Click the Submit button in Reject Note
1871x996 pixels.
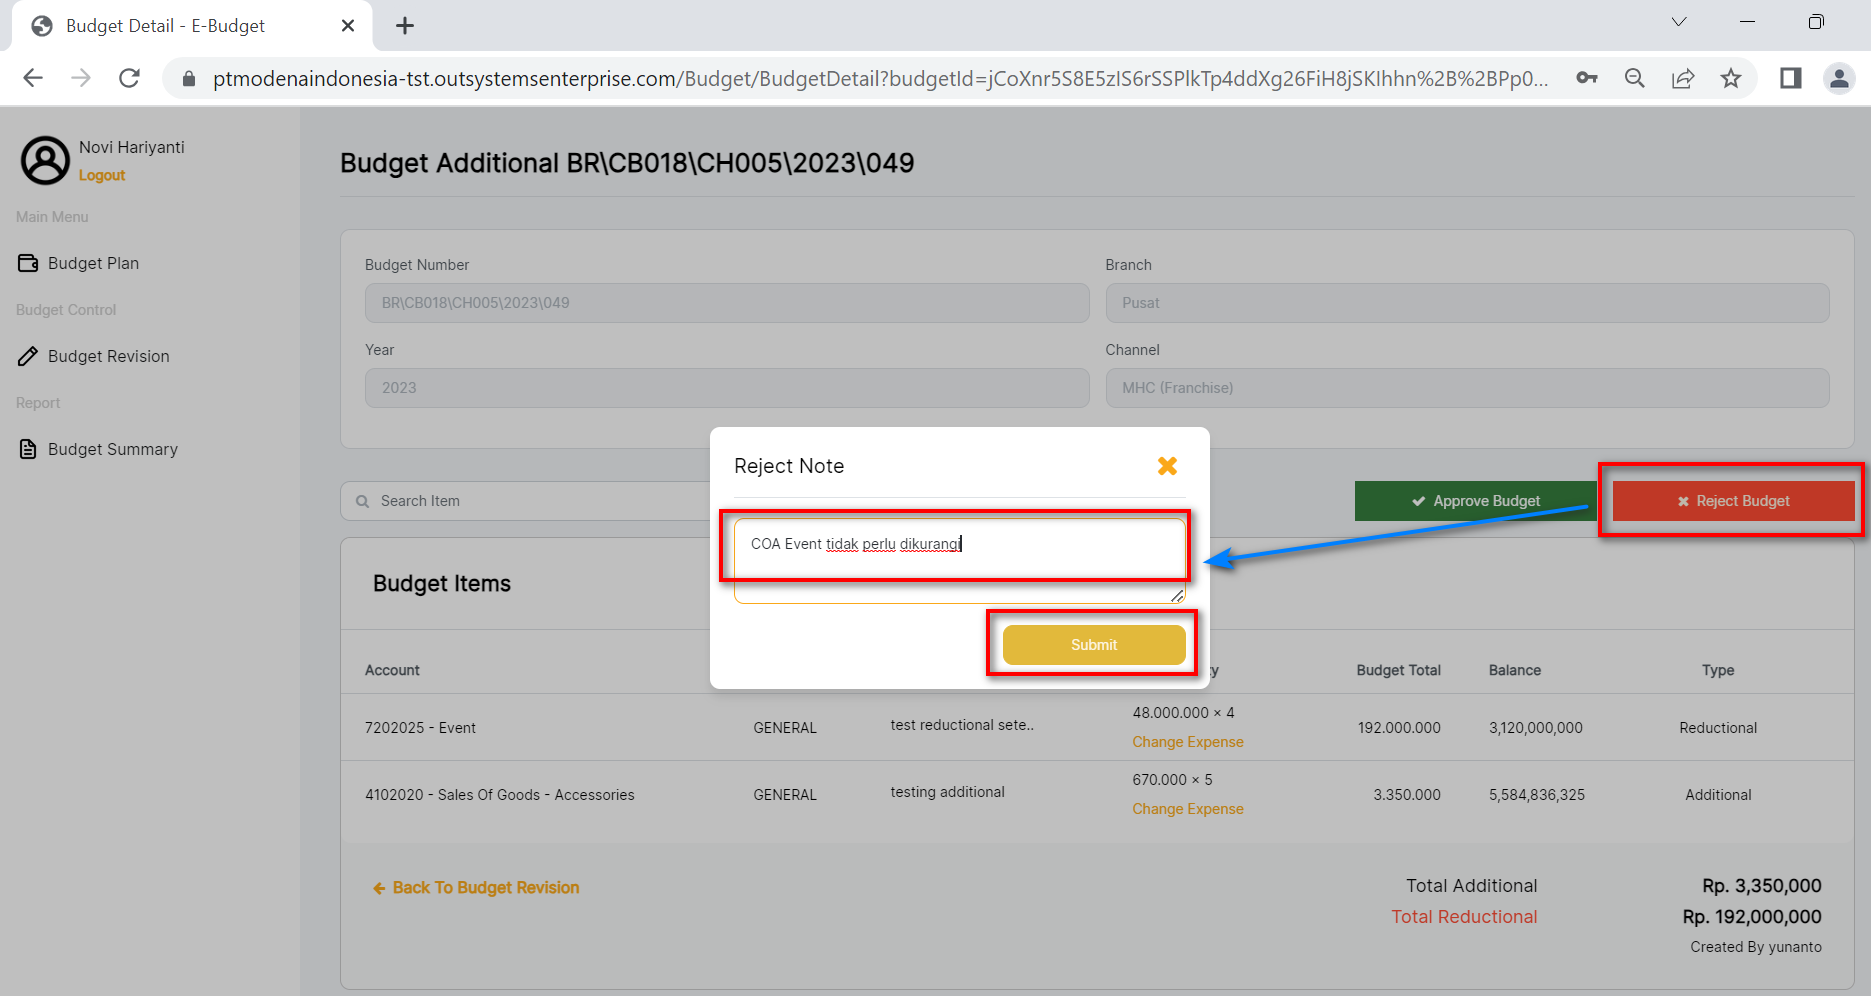[1094, 645]
